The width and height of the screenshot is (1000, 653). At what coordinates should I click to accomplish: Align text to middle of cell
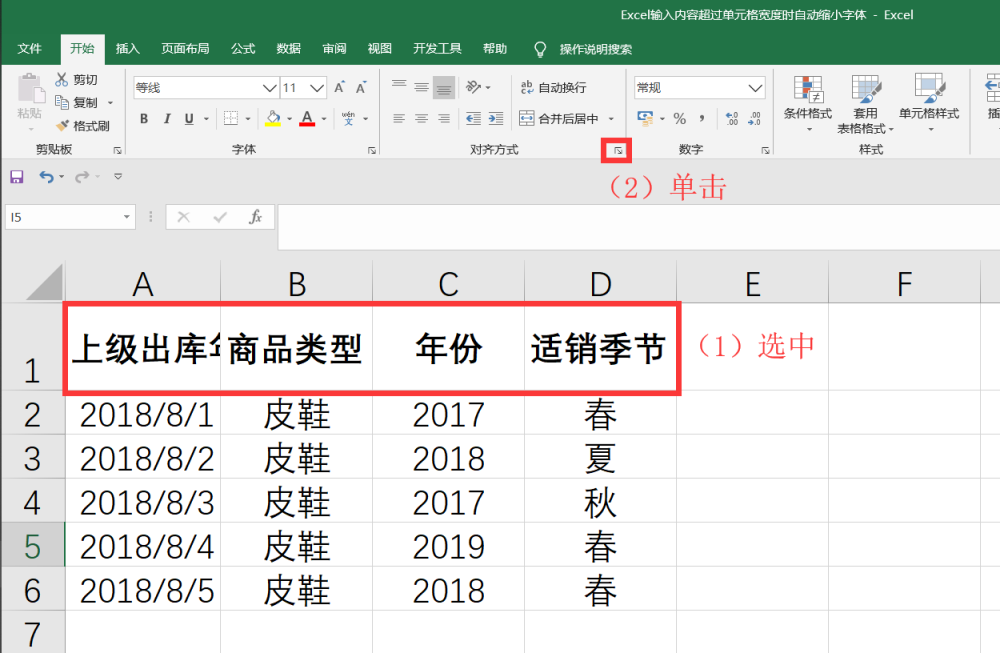pos(422,87)
